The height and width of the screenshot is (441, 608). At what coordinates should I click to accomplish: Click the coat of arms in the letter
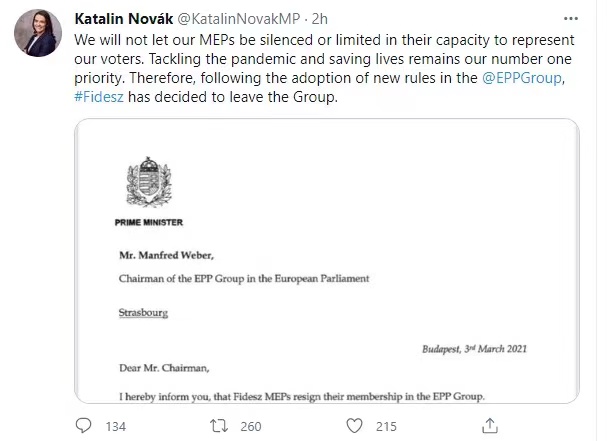tap(140, 180)
